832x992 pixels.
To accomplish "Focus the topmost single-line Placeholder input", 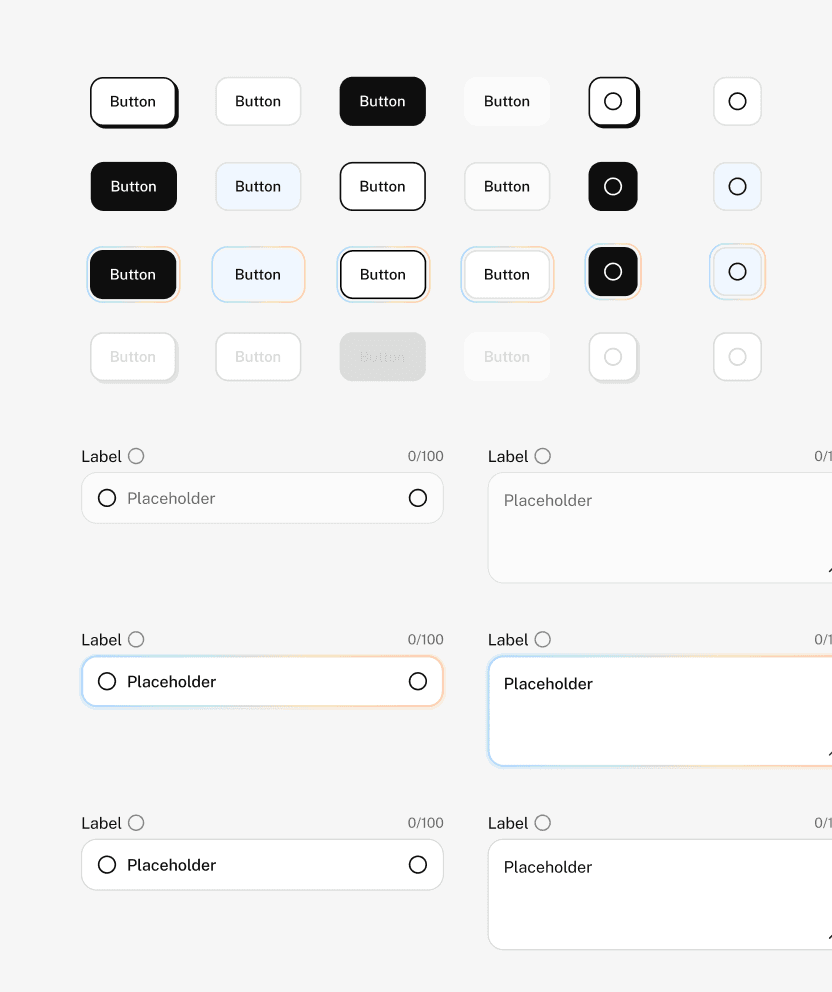I will (263, 498).
